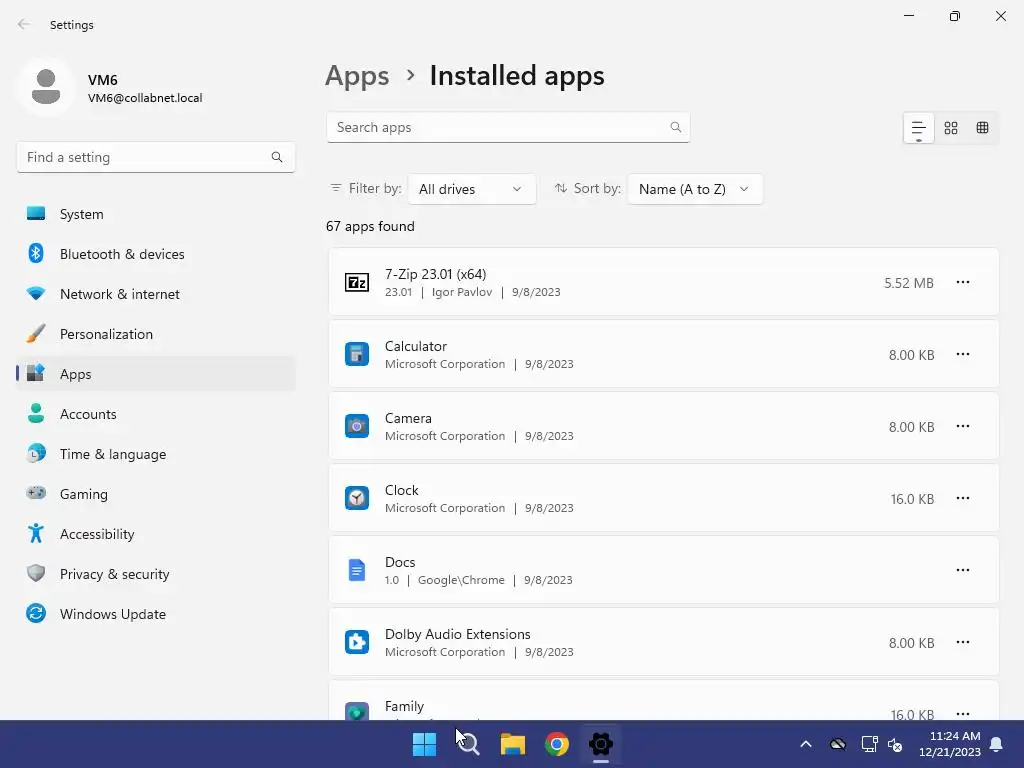Screen dimensions: 1024x768
Task: Click the search magnifier in Search apps
Action: 675,127
